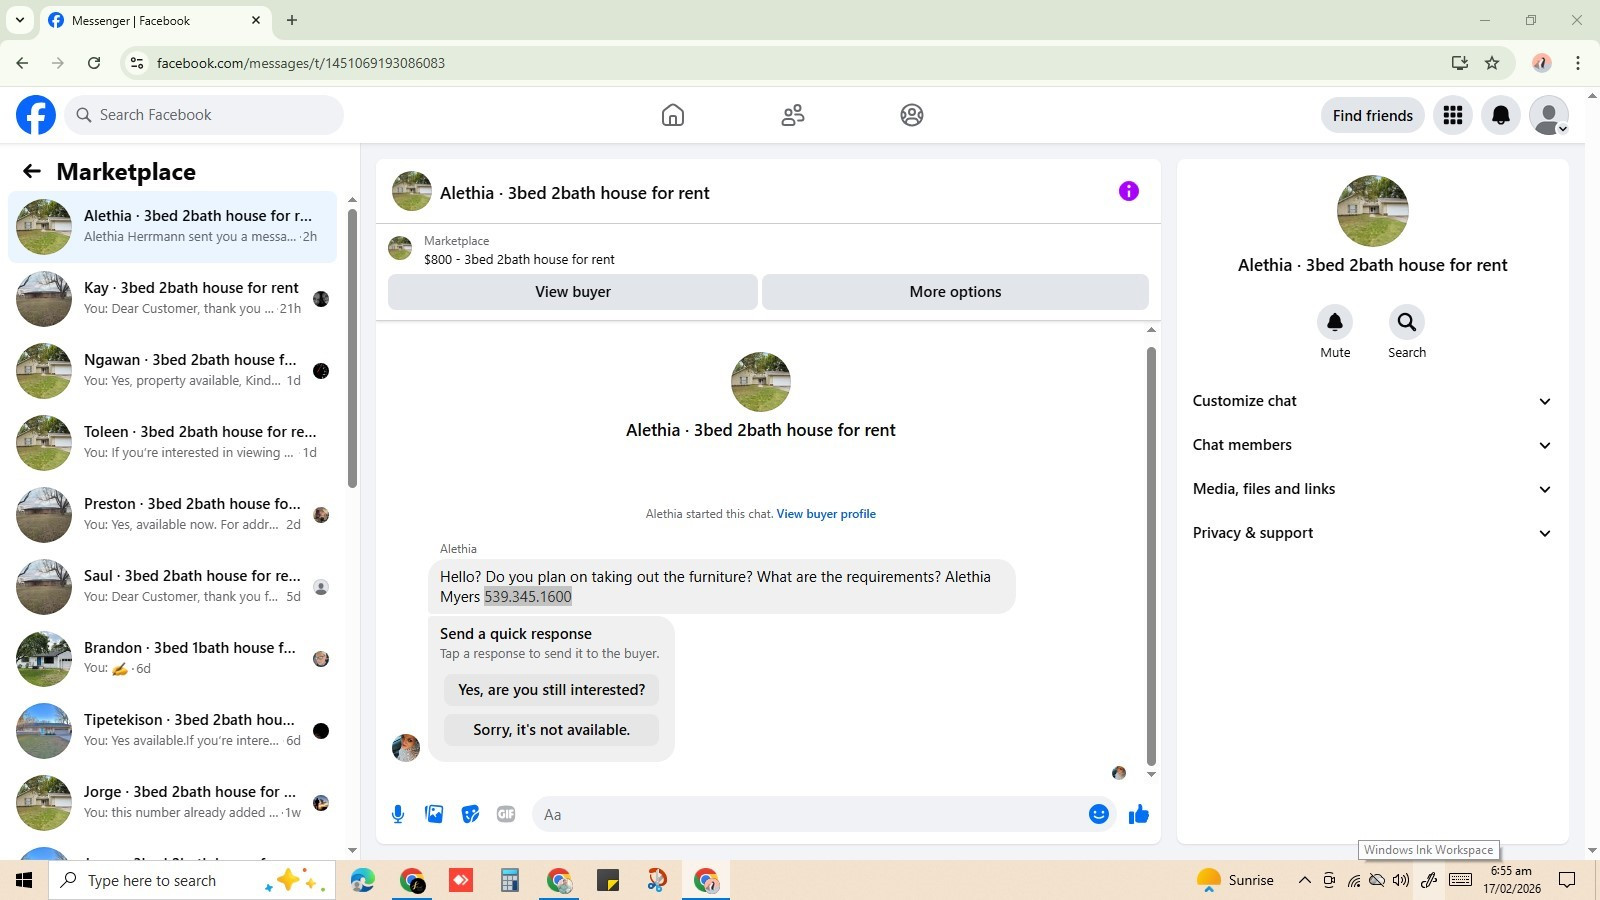Viewport: 1600px width, 900px height.
Task: Open the Ngawan conversation in list
Action: (x=172, y=371)
